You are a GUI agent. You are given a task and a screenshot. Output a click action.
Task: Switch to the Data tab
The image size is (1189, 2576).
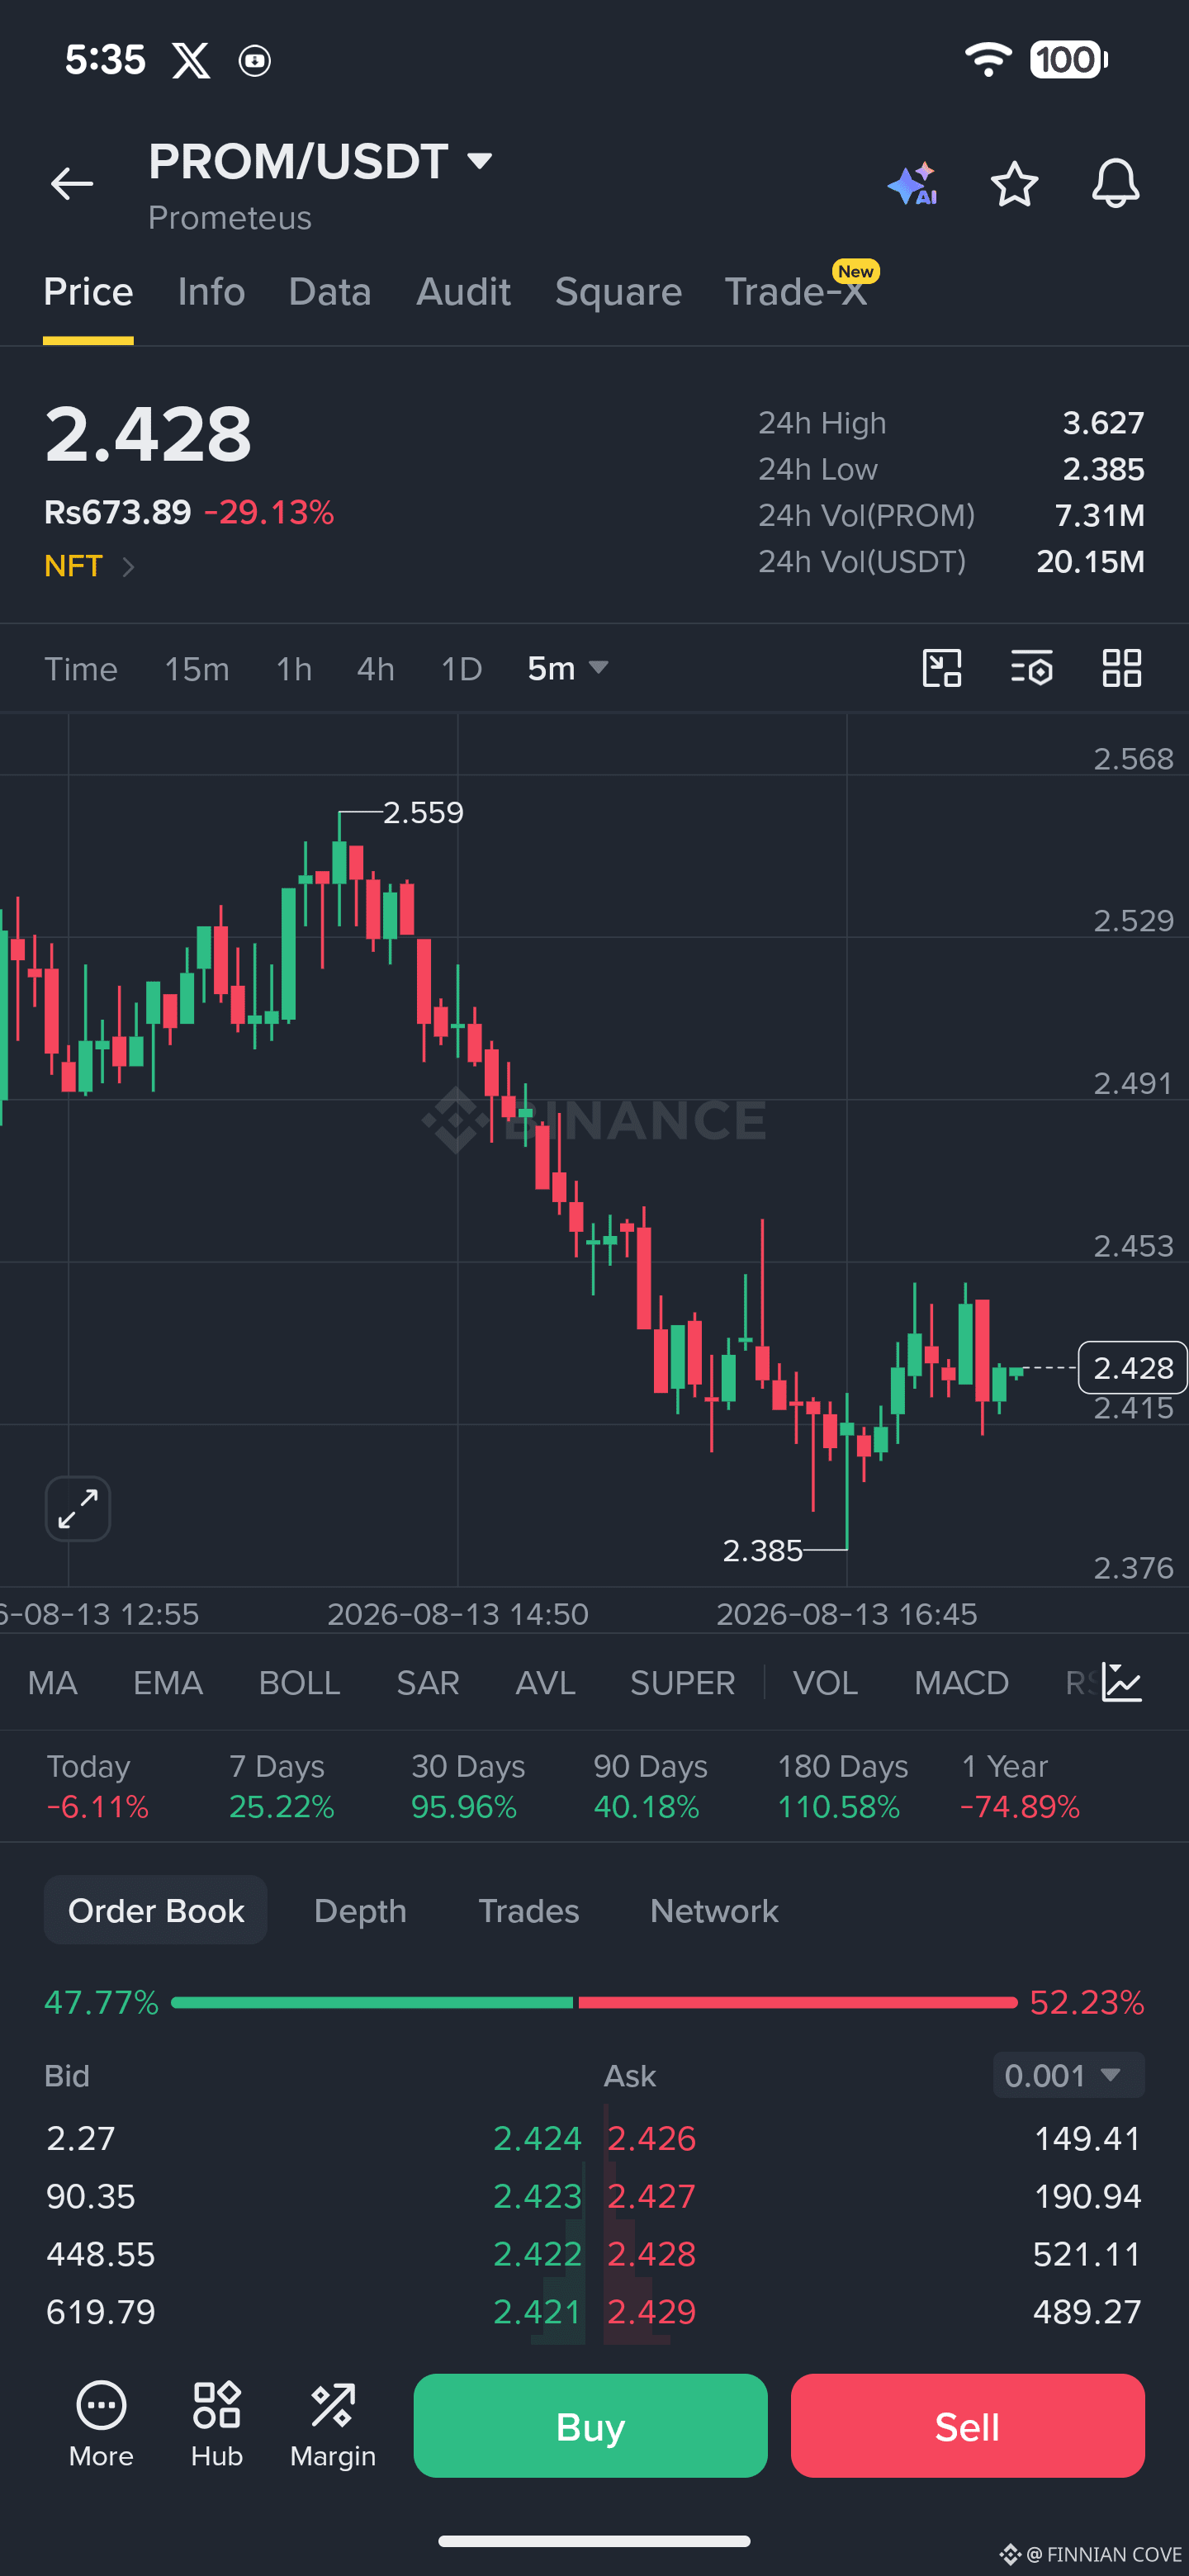tap(330, 292)
